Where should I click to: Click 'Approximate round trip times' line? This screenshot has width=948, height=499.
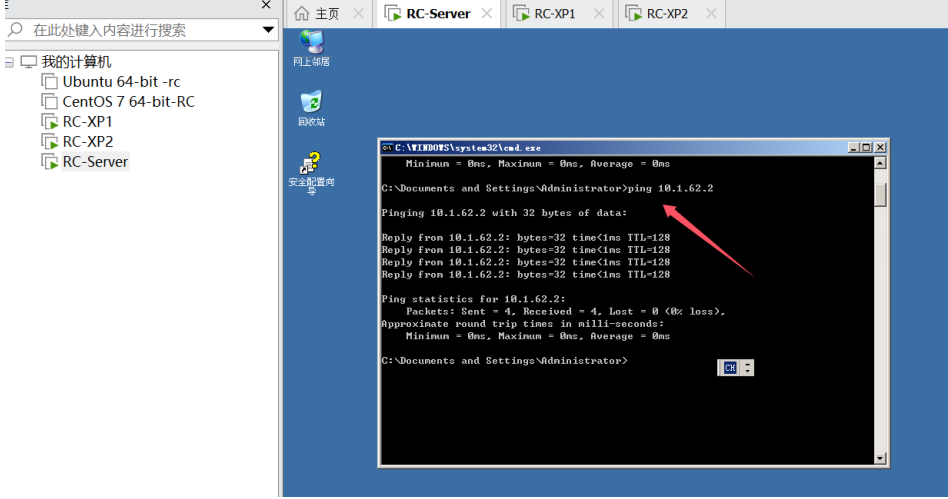522,324
